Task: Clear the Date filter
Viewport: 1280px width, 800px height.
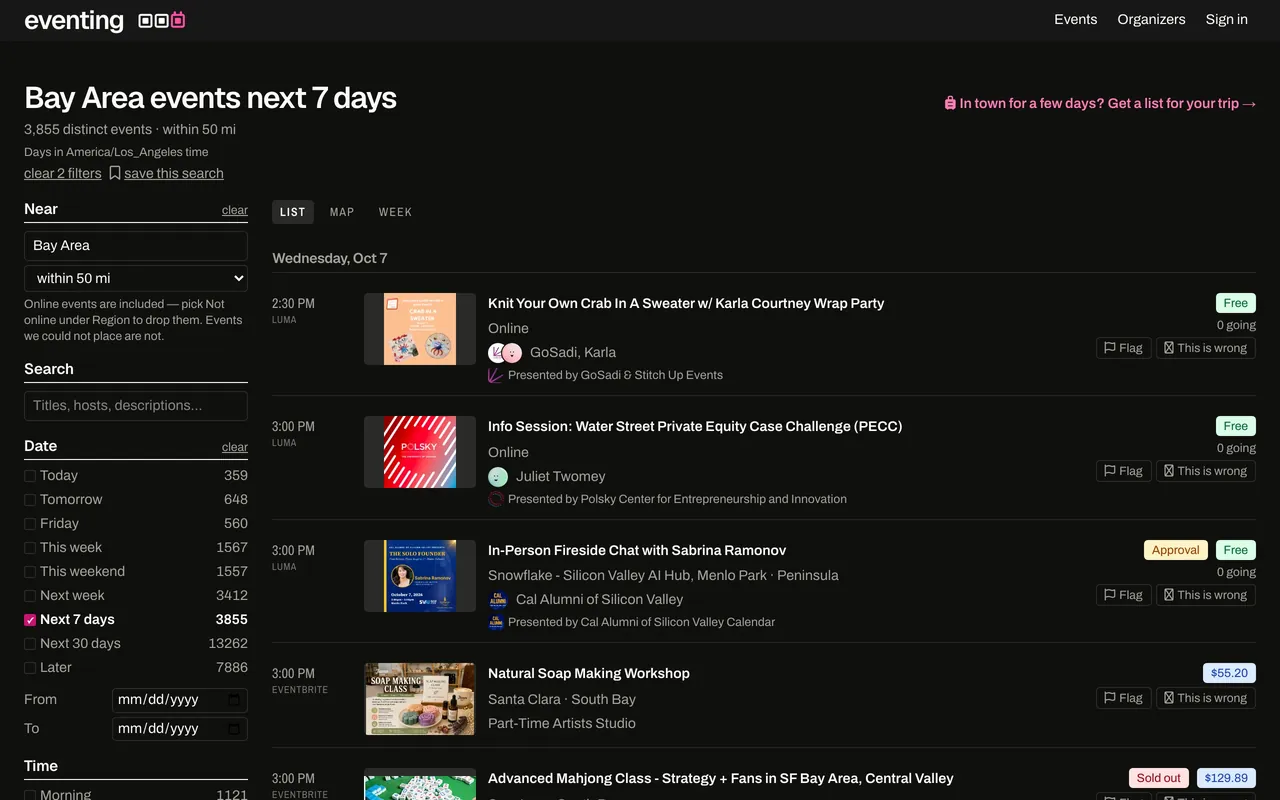Action: point(235,447)
